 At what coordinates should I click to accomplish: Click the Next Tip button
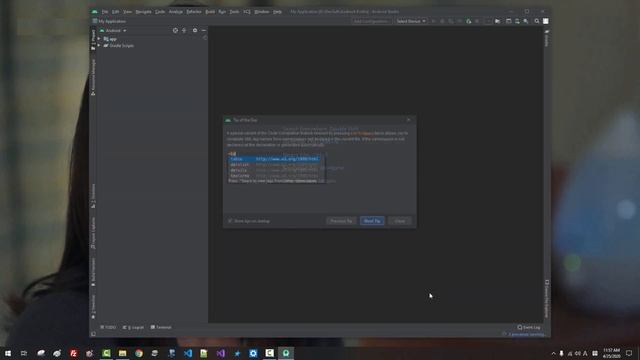pyautogui.click(x=372, y=221)
